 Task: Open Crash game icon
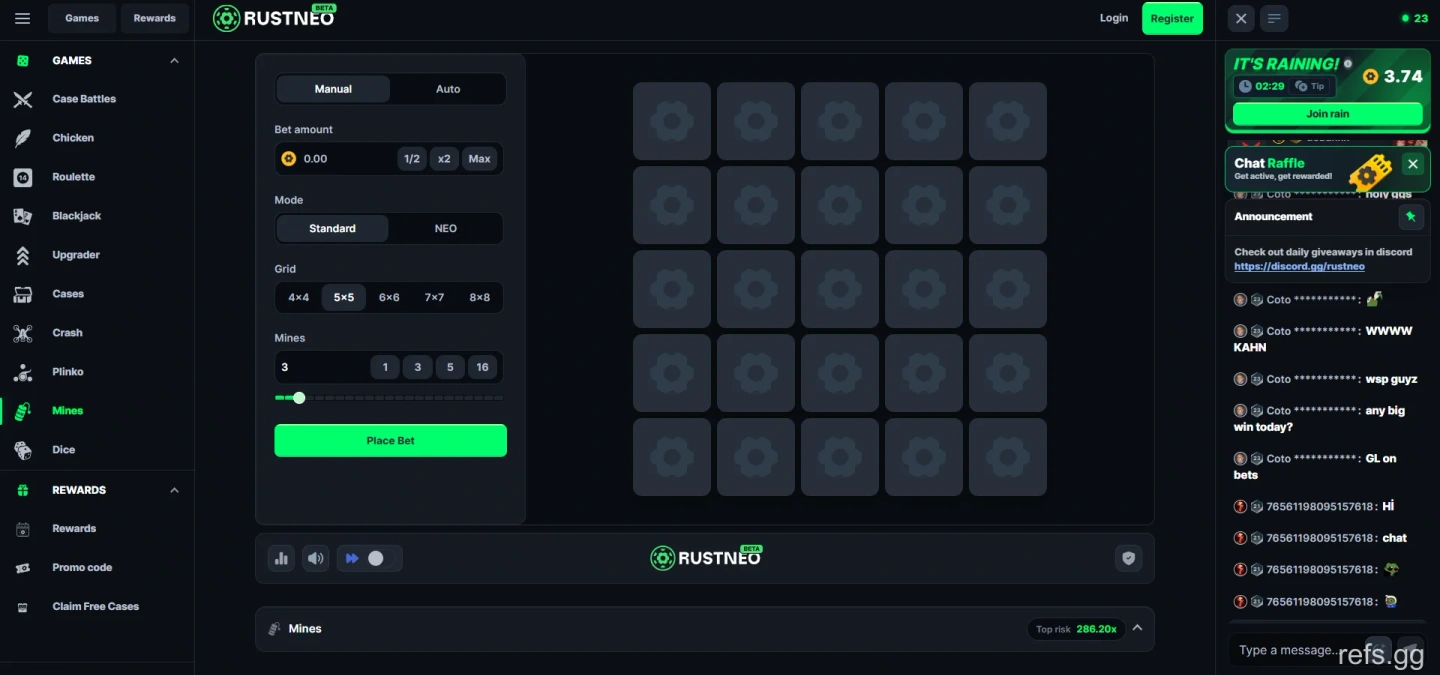pyautogui.click(x=22, y=333)
